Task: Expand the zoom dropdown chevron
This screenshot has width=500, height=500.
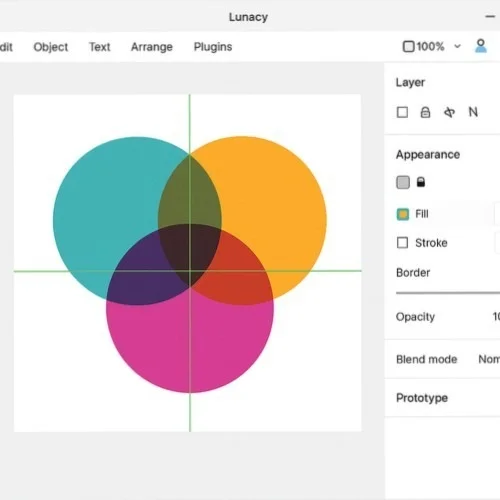Action: pos(457,46)
